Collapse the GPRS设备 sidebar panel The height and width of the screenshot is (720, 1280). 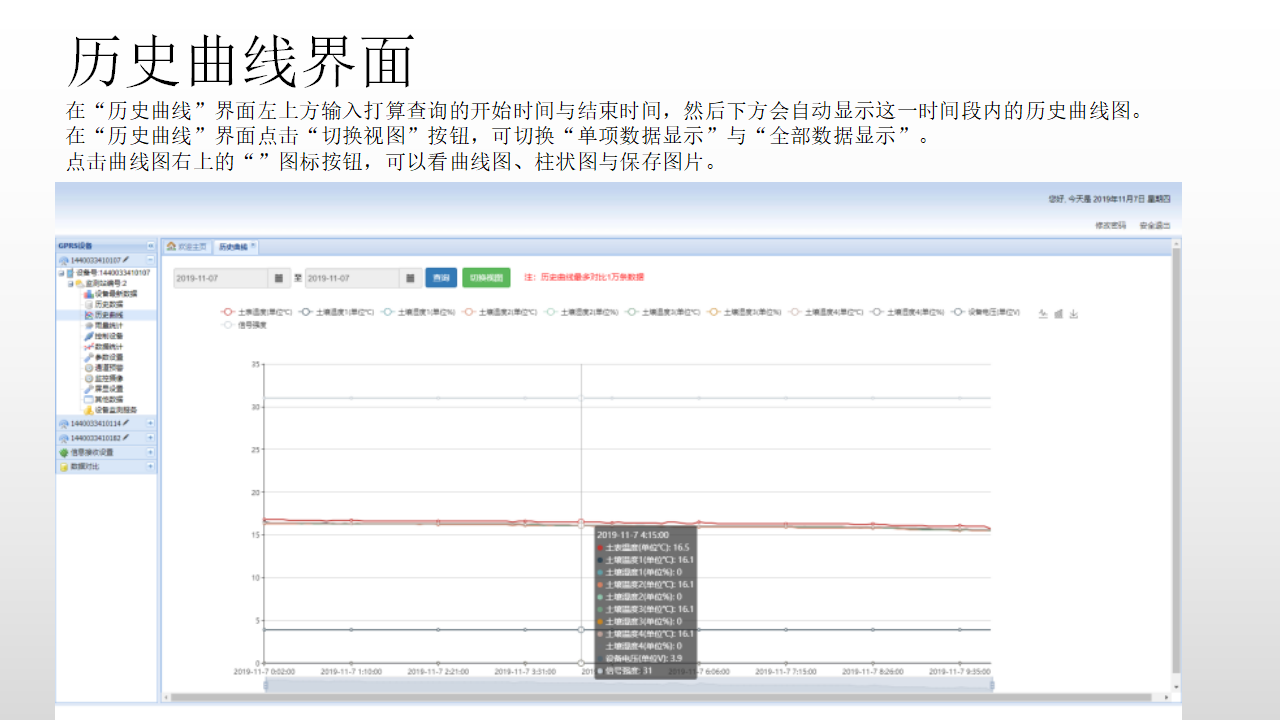151,245
